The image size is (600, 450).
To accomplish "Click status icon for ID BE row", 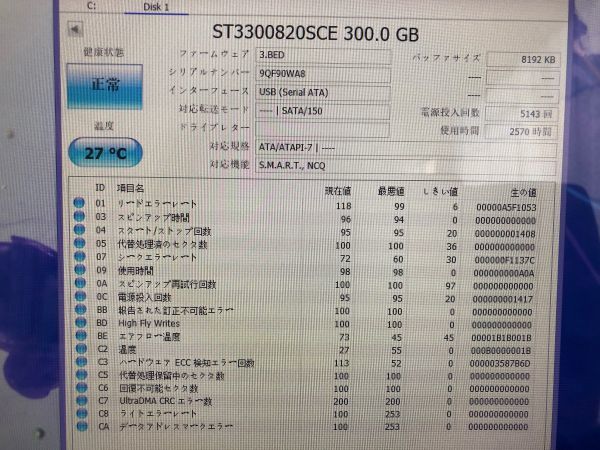I will 81,336.
